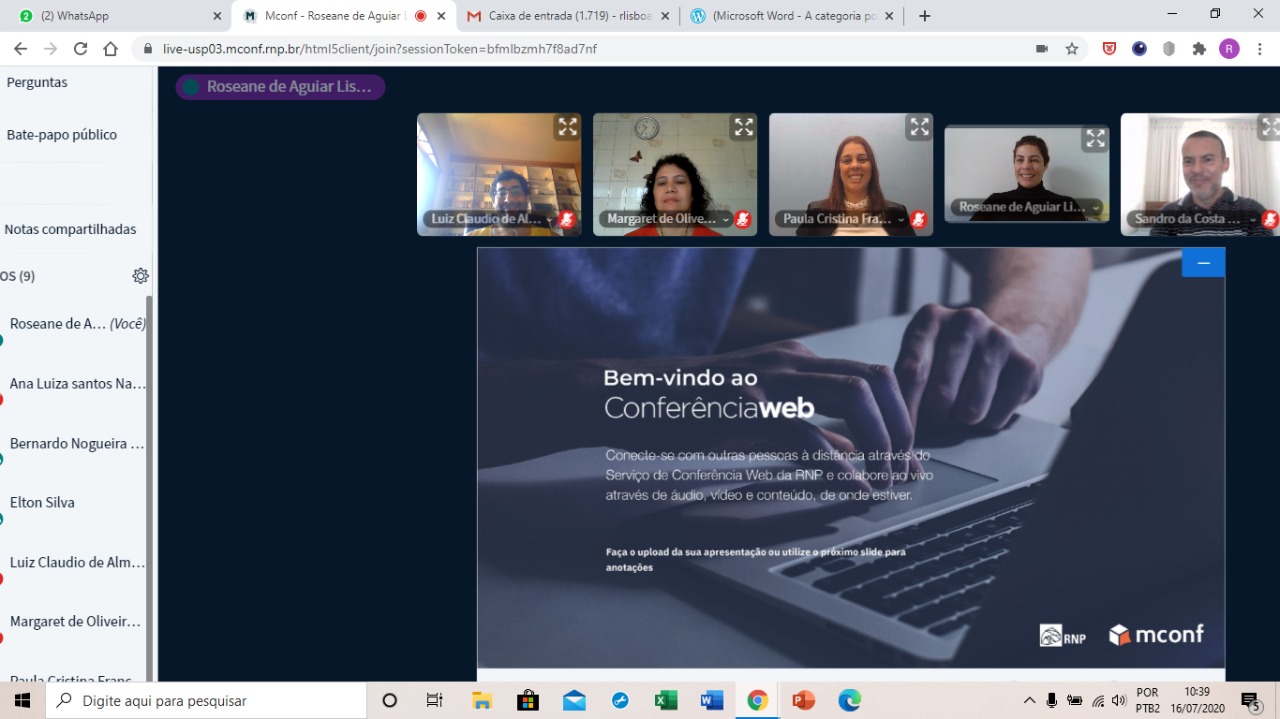Click muted microphone icon on Luiz Claudio's video

(x=567, y=219)
